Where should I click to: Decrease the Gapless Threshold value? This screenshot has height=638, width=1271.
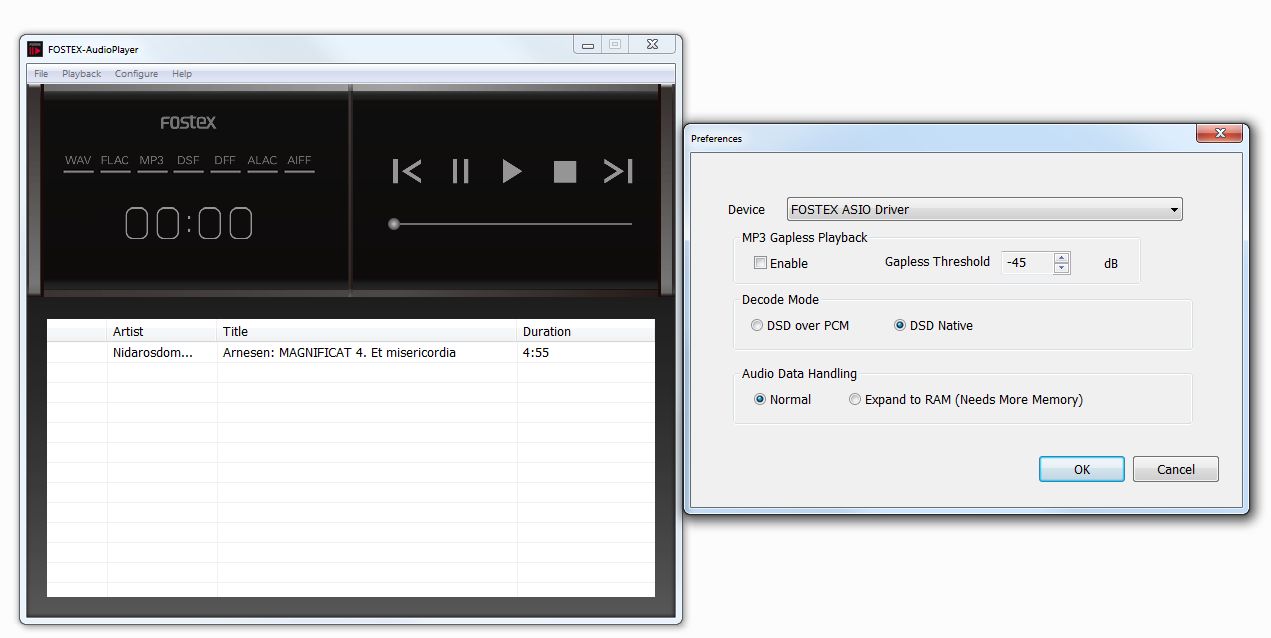1062,268
